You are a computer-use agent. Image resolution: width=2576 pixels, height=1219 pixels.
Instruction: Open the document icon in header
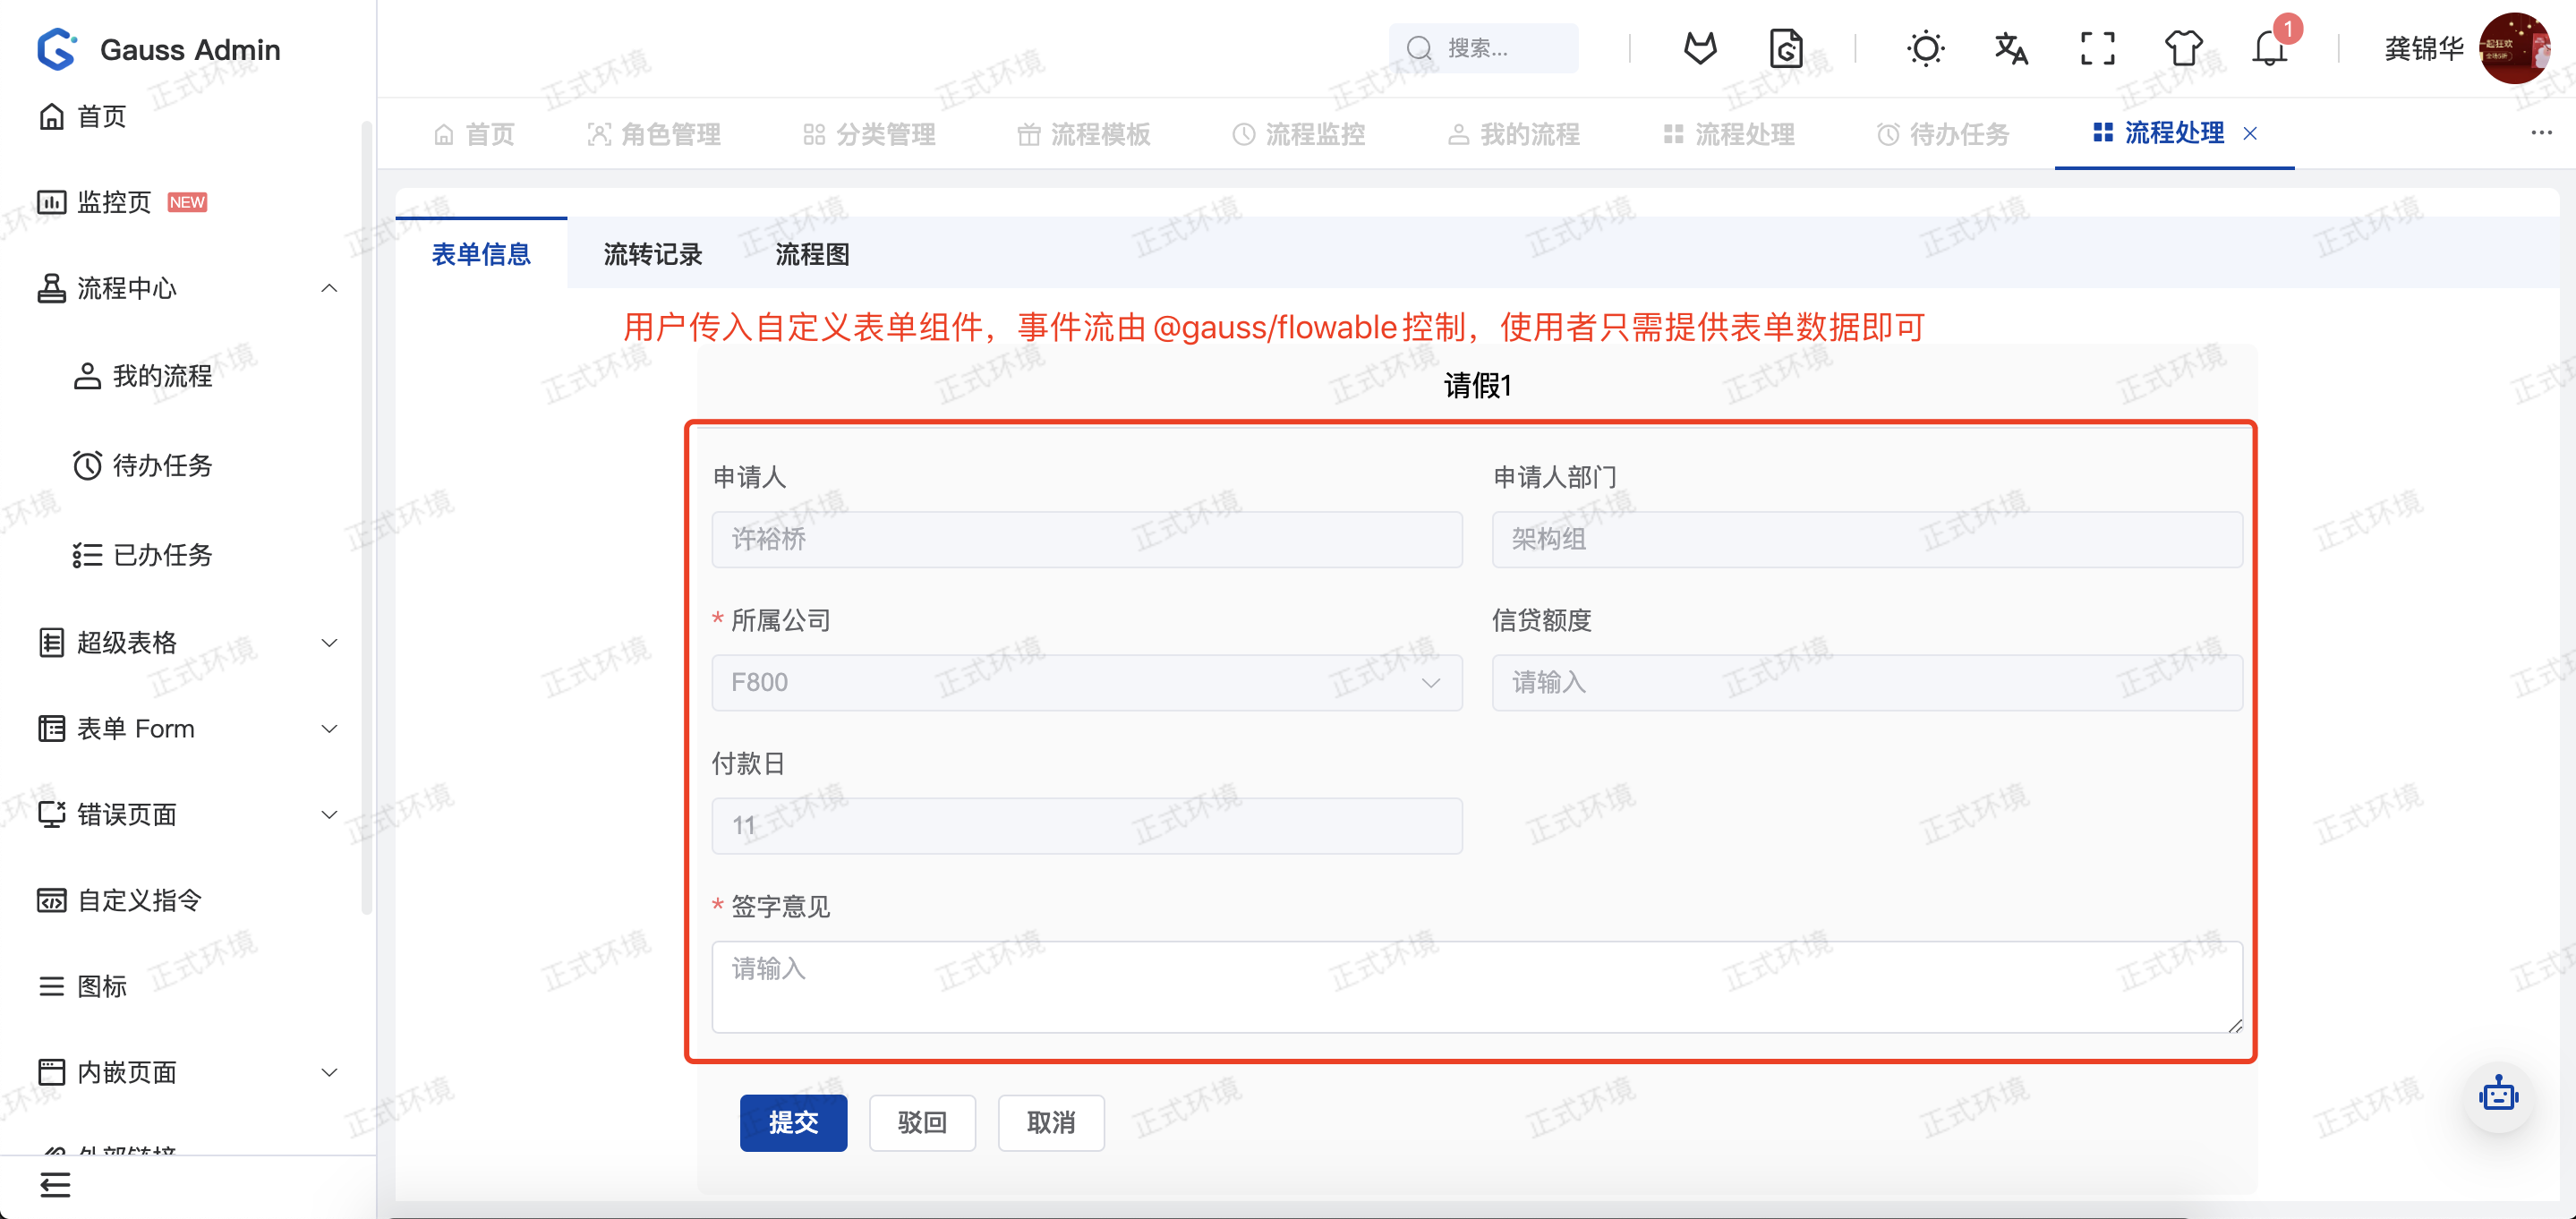(x=1785, y=48)
